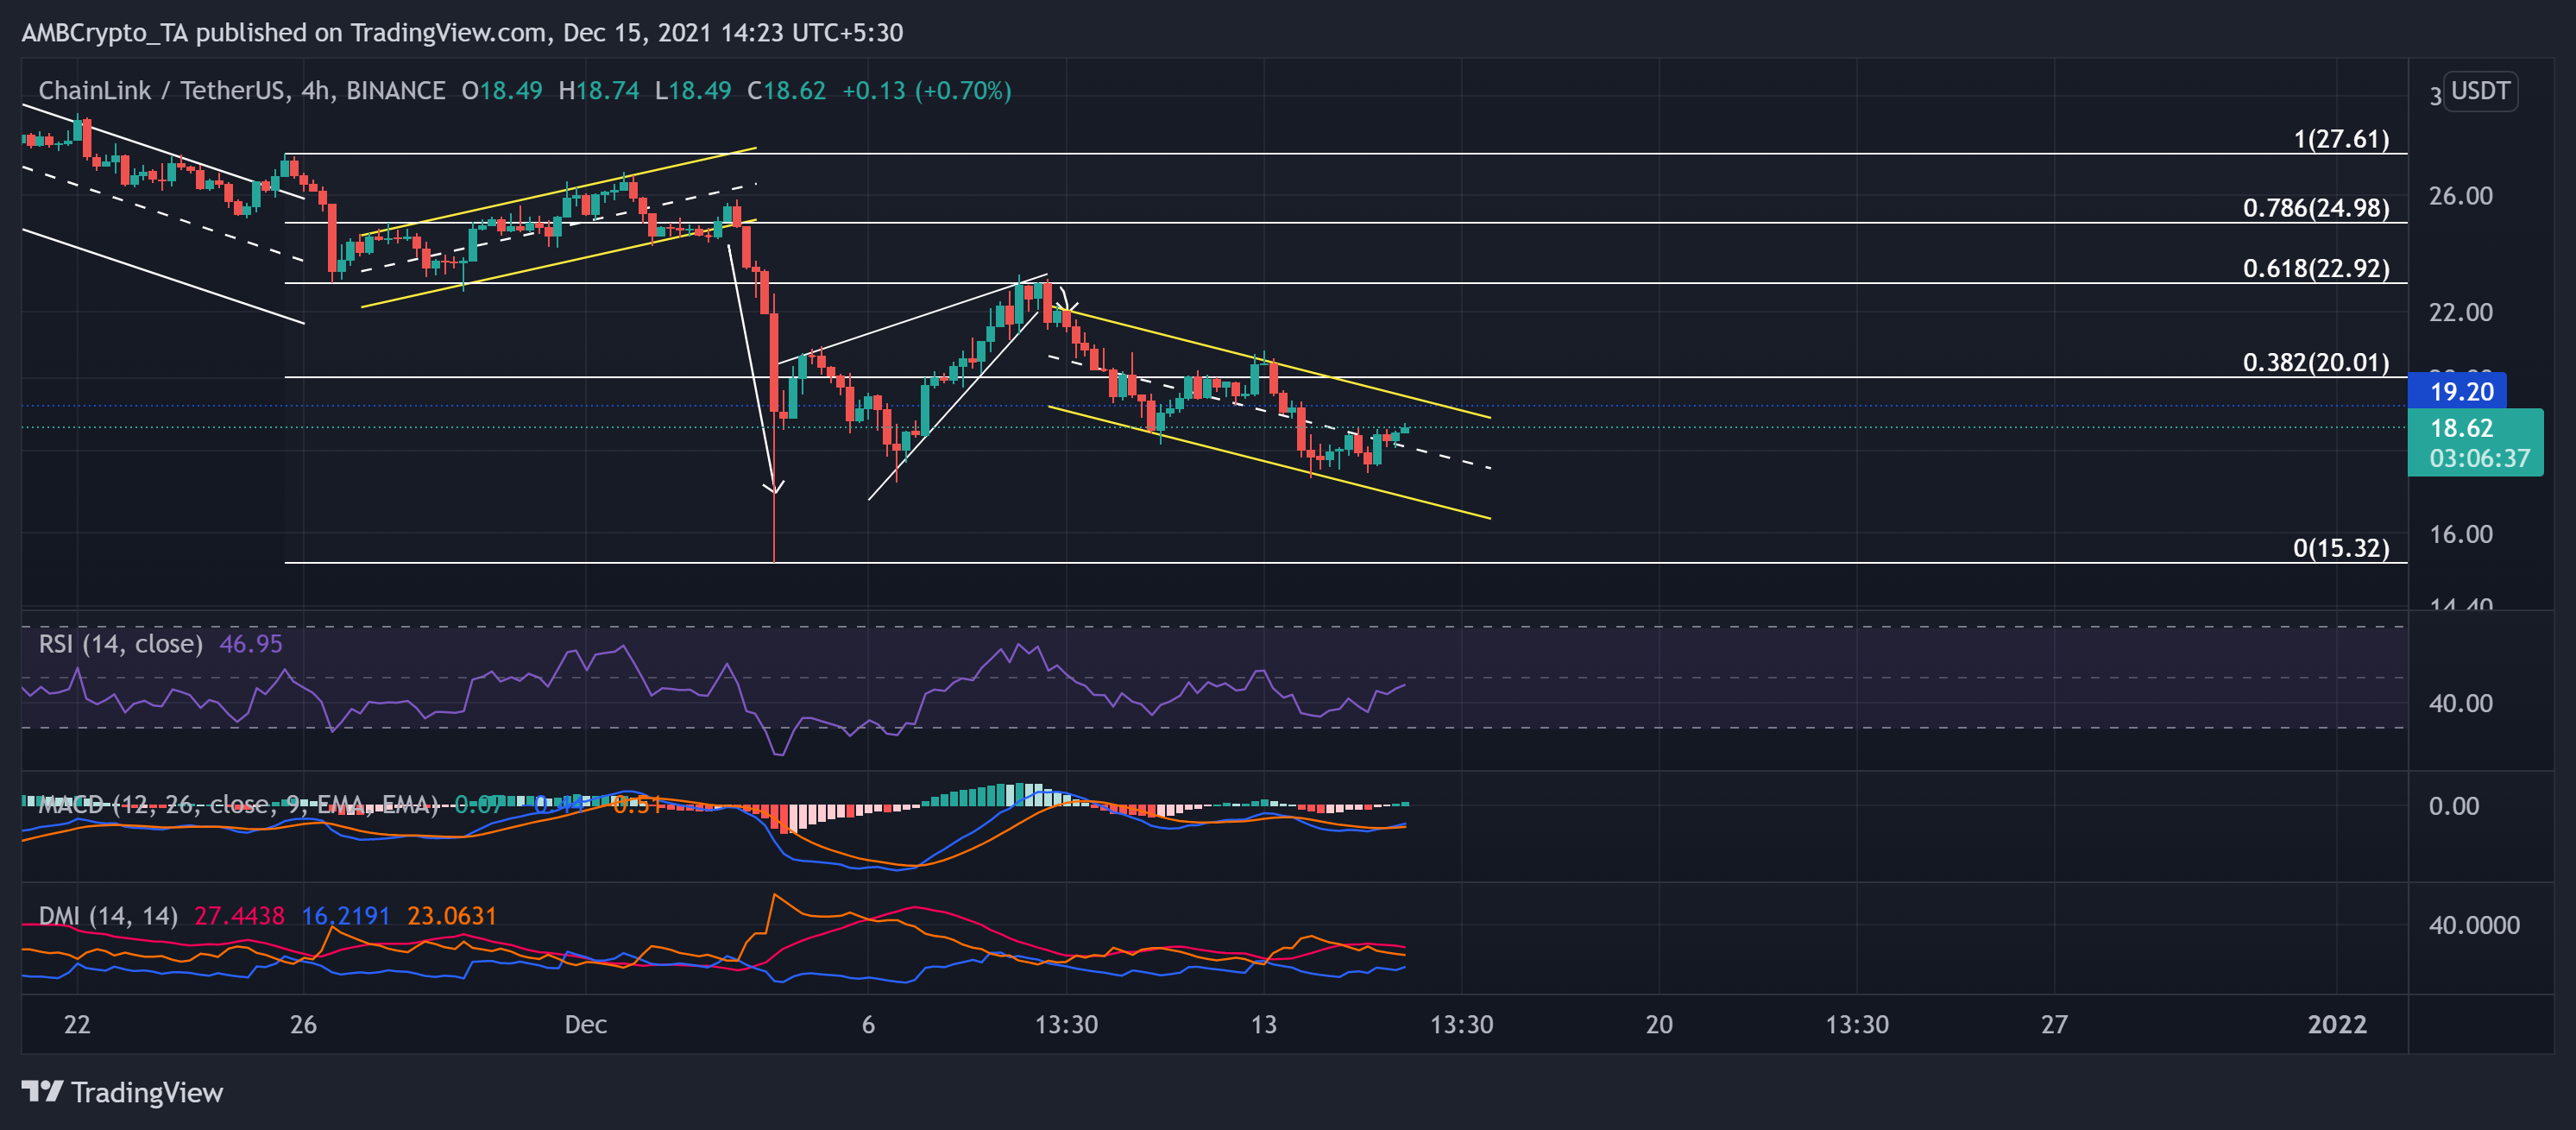Select the RSI (14, close) indicator label
This screenshot has width=2576, height=1130.
120,643
